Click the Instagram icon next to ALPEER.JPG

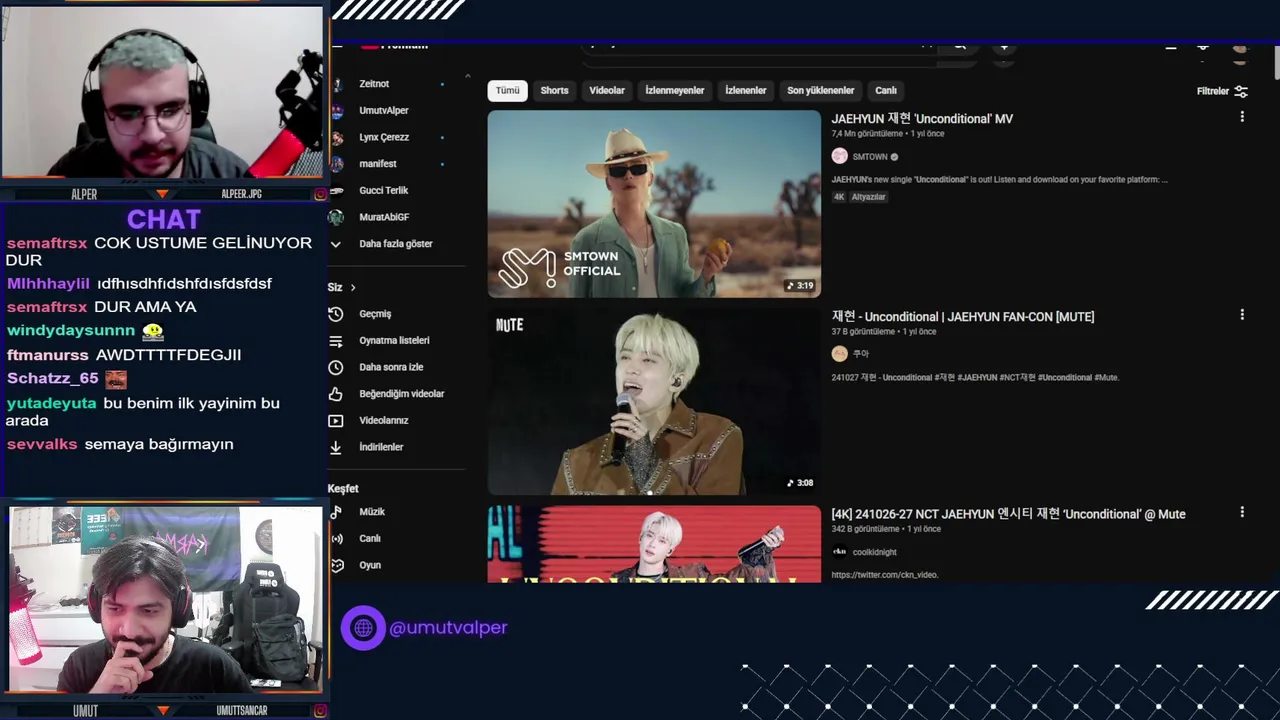pyautogui.click(x=320, y=194)
